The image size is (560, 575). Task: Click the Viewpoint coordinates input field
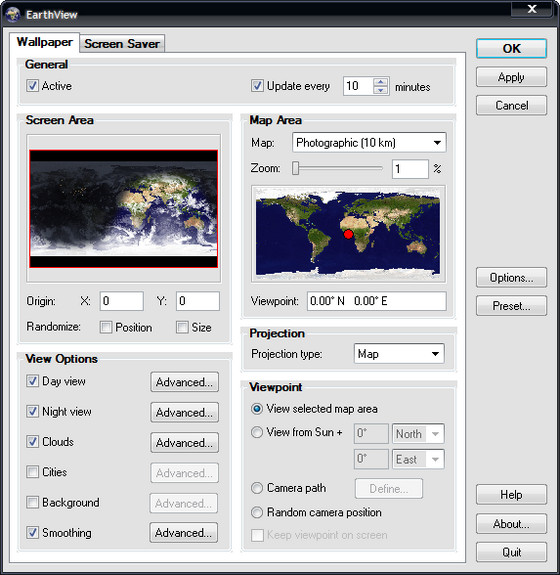[377, 301]
